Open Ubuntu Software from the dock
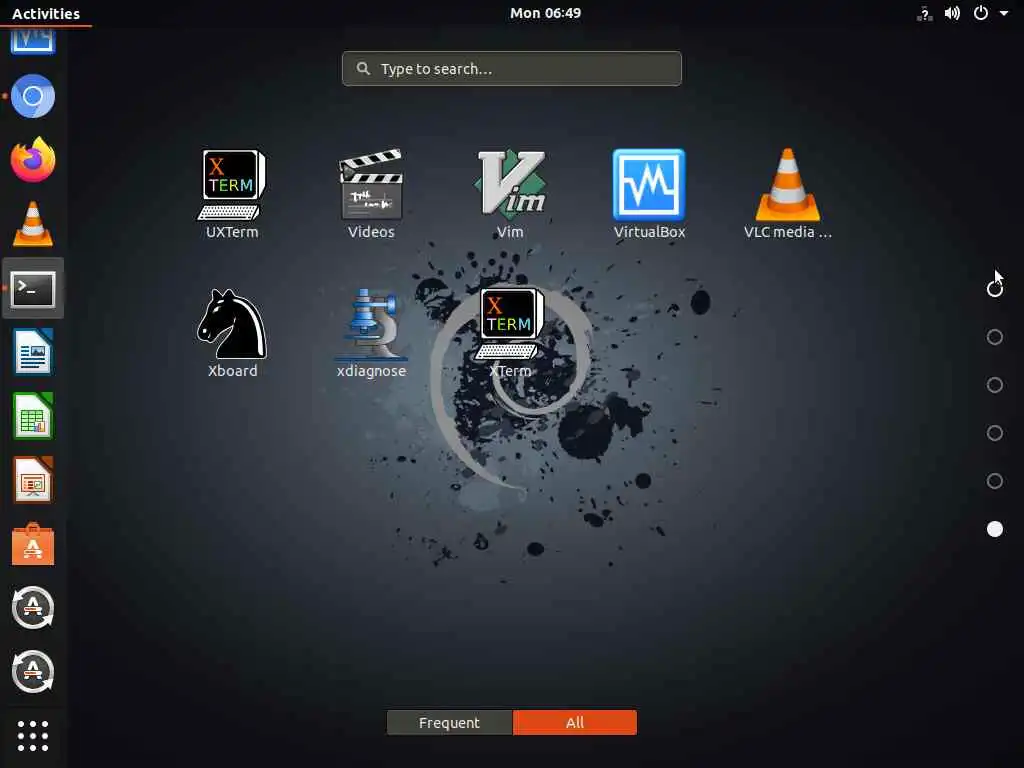1024x768 pixels. pos(33,544)
